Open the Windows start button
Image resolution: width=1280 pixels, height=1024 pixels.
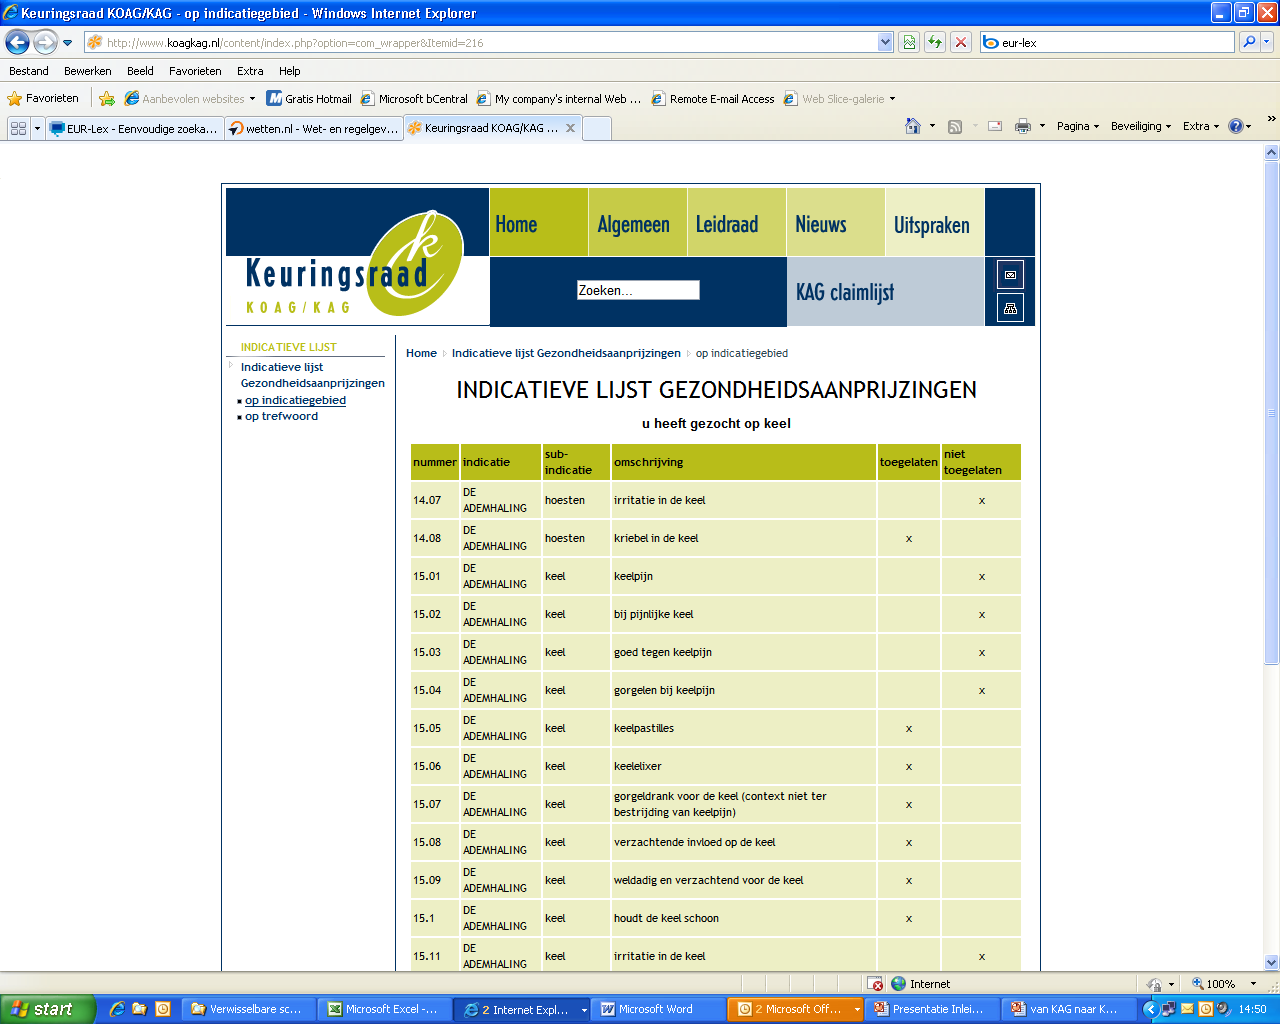47,1009
